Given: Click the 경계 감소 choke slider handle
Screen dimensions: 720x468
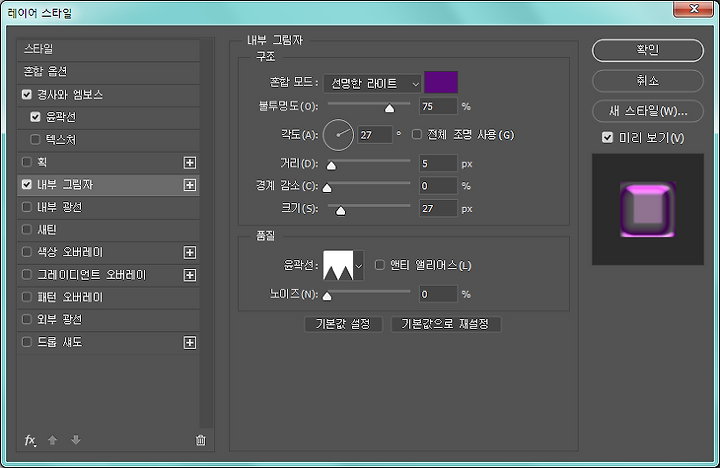Looking at the screenshot, I should [327, 188].
